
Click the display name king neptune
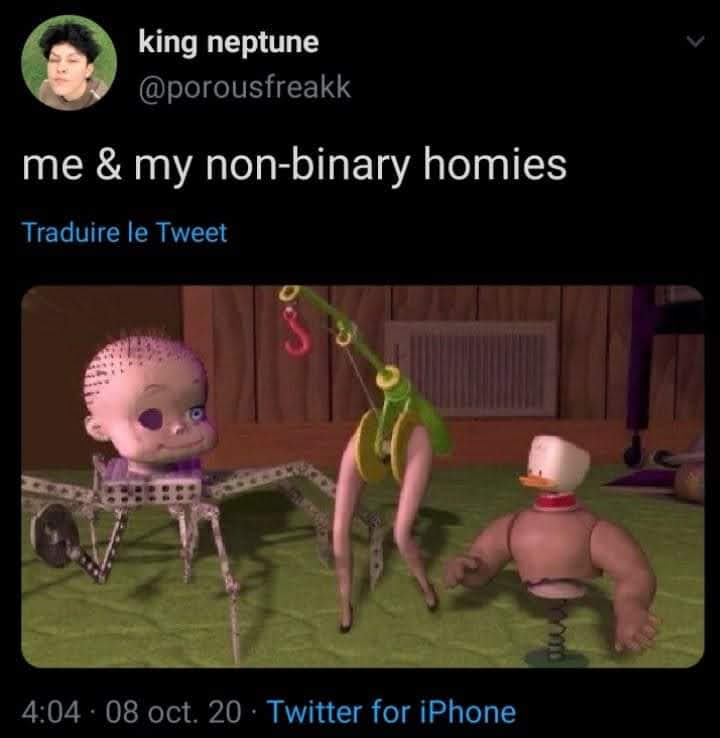point(229,43)
